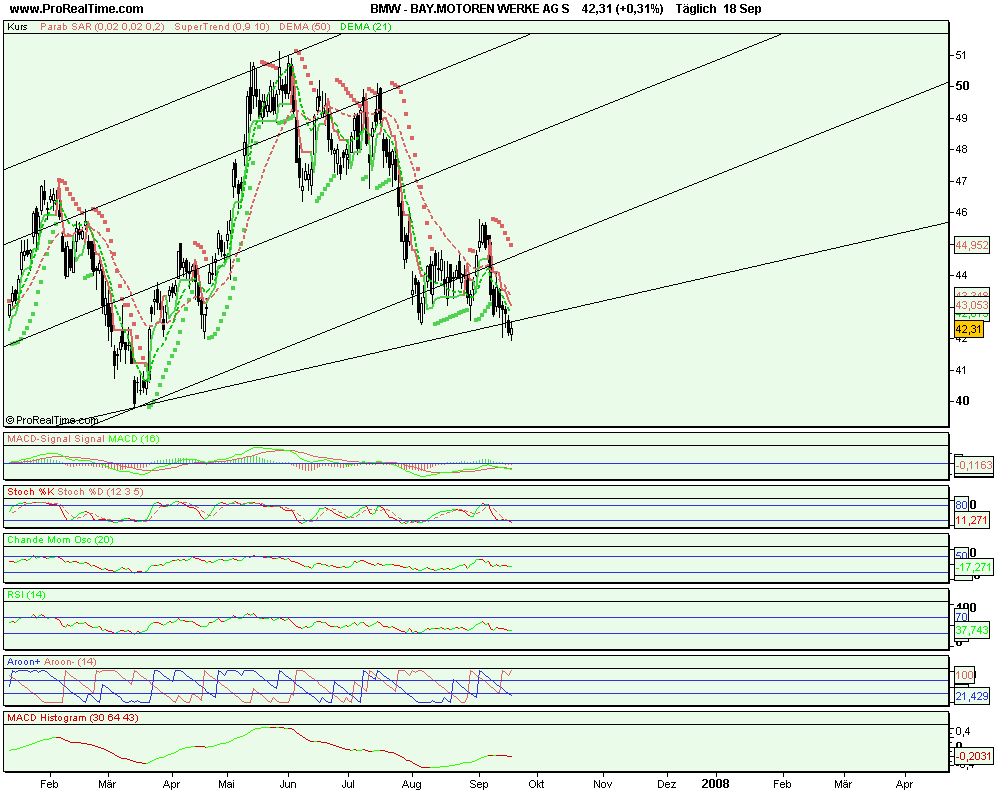
Task: Click the Mai month label on time axis
Action: point(226,784)
